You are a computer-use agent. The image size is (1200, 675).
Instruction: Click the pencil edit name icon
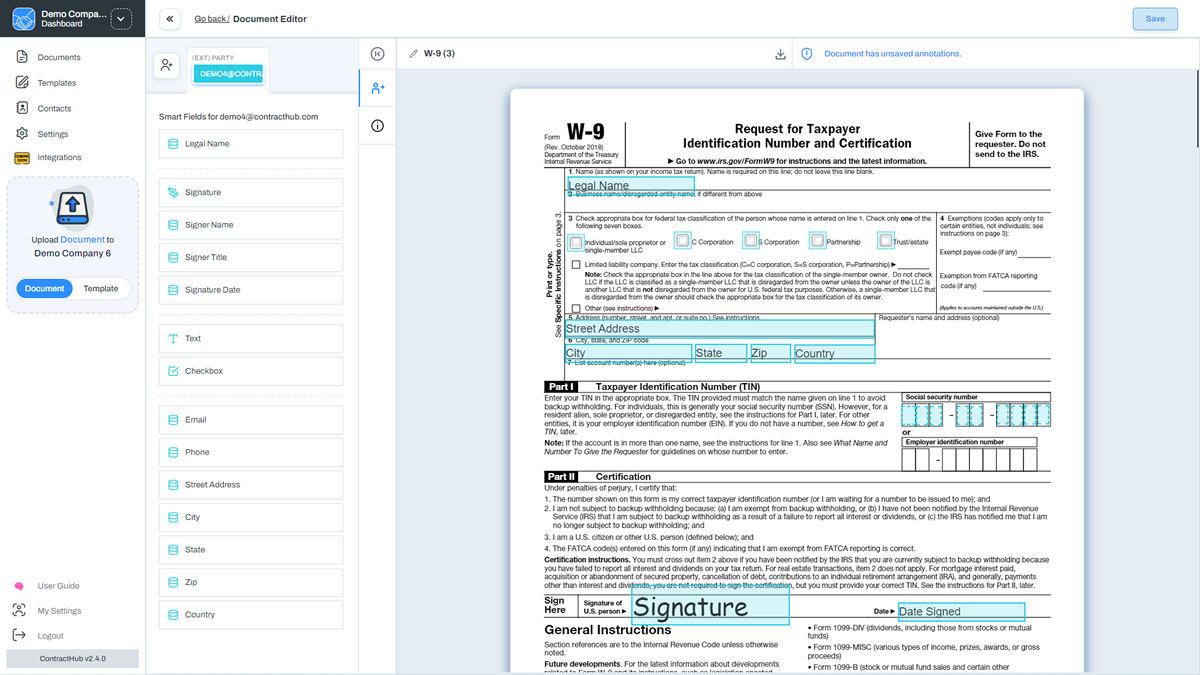click(414, 54)
